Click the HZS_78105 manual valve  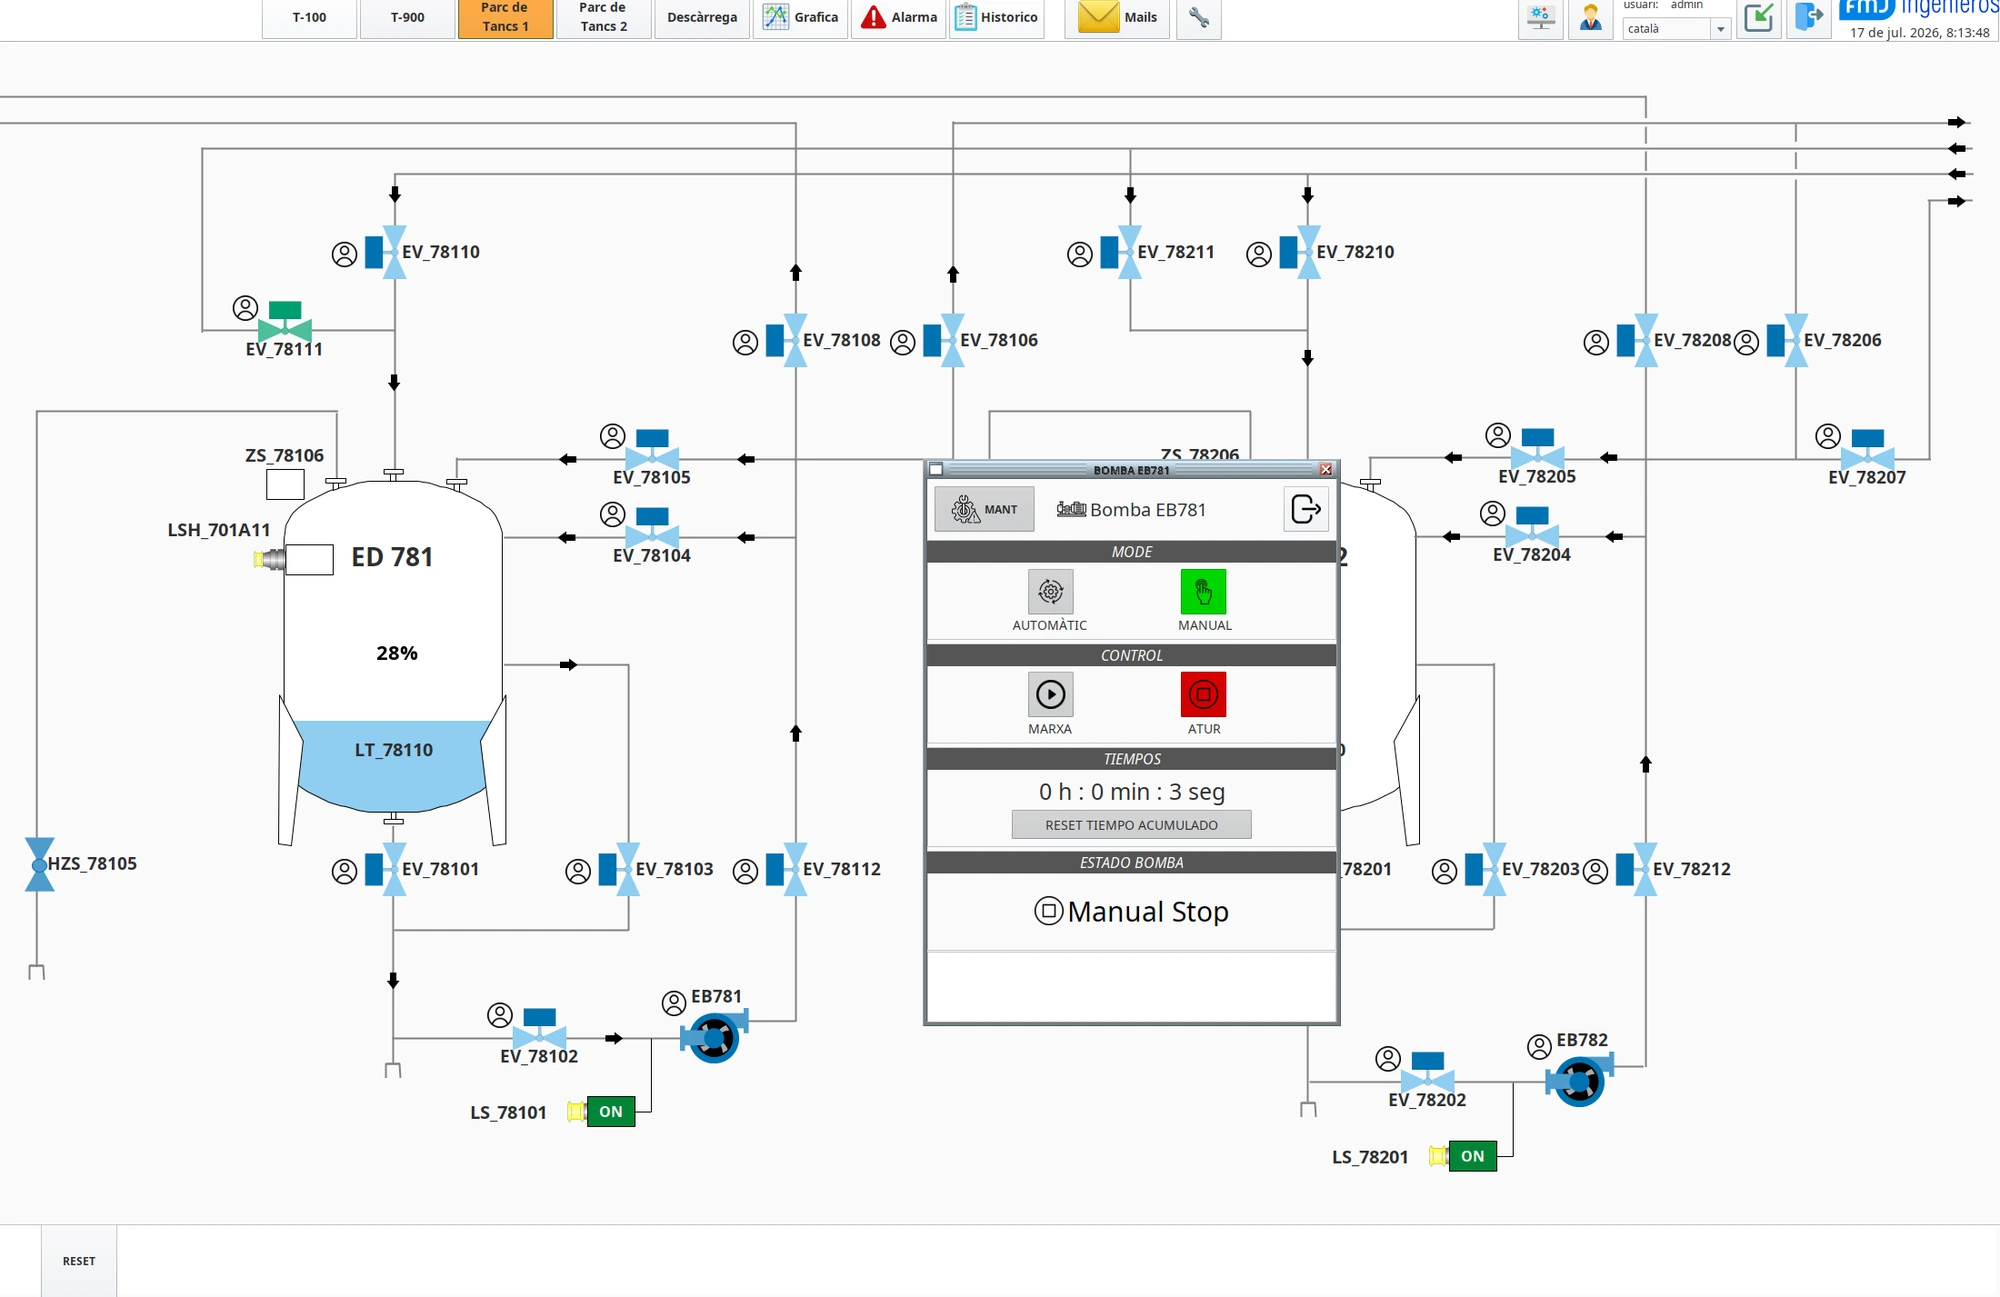tap(40, 864)
